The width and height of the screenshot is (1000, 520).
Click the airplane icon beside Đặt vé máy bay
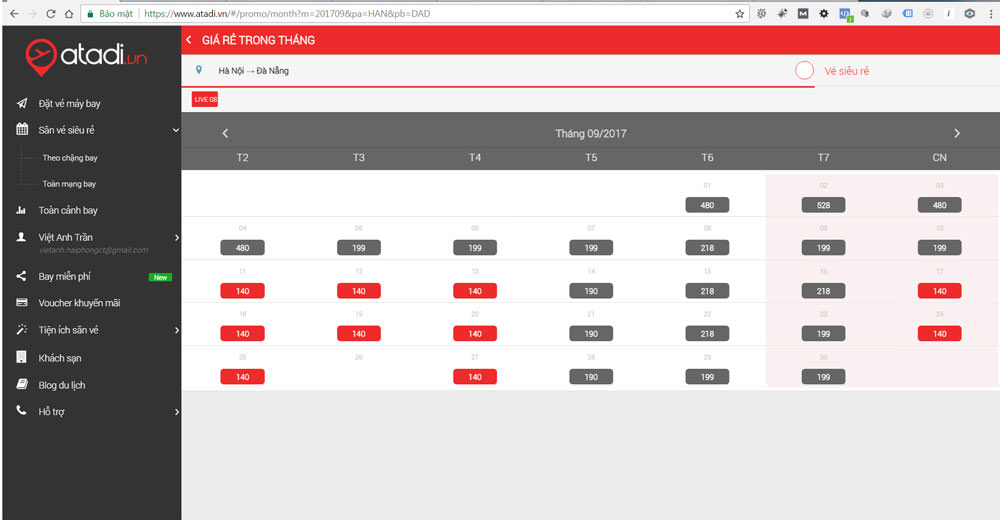21,104
